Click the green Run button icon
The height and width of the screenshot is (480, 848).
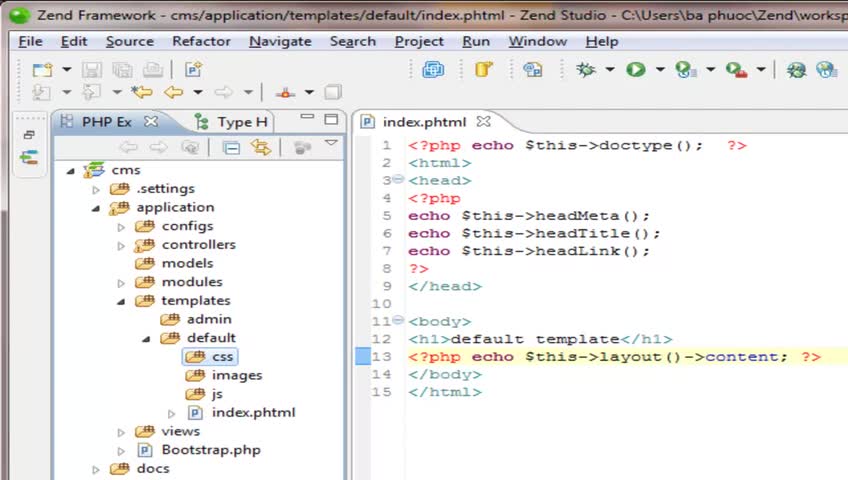(635, 70)
